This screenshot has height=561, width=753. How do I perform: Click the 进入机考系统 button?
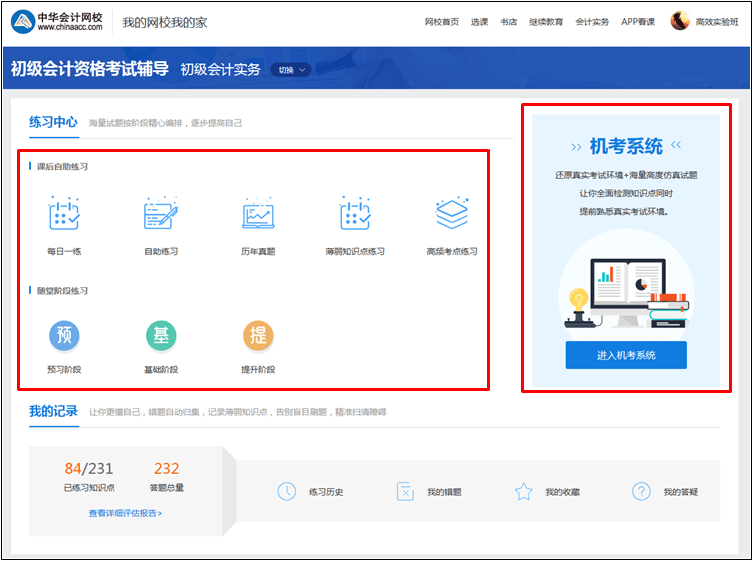tap(626, 355)
